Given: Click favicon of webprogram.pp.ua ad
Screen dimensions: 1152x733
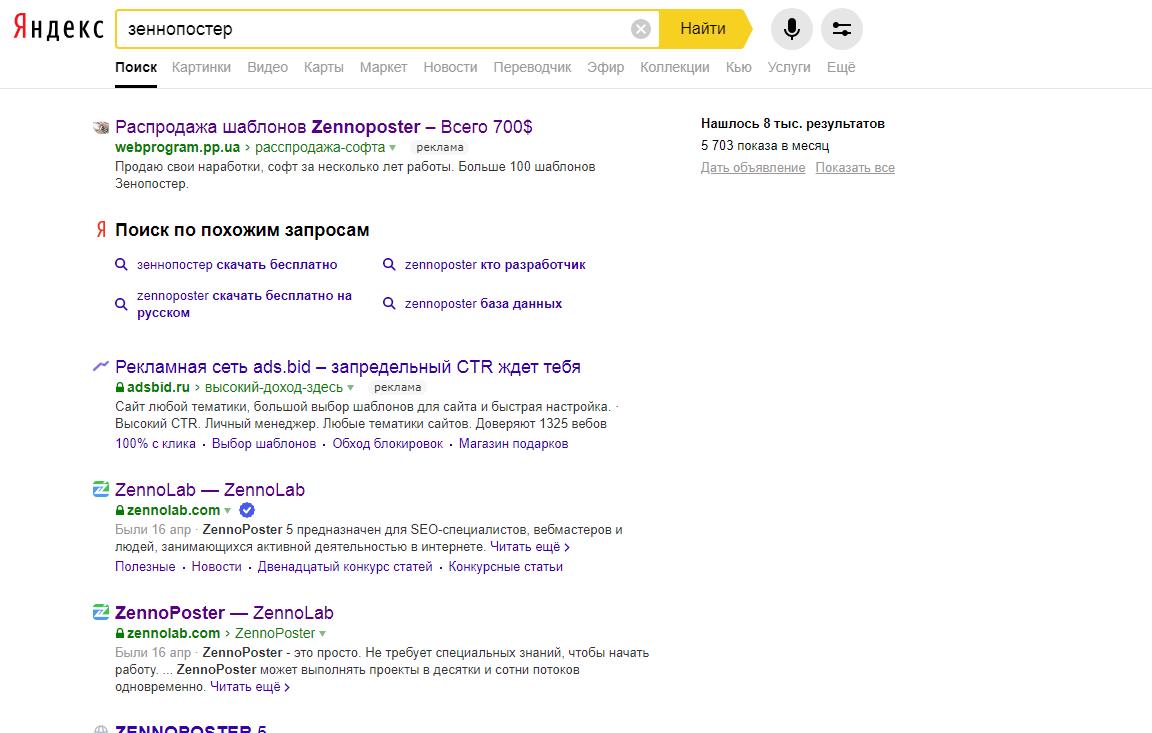Looking at the screenshot, I should [101, 128].
